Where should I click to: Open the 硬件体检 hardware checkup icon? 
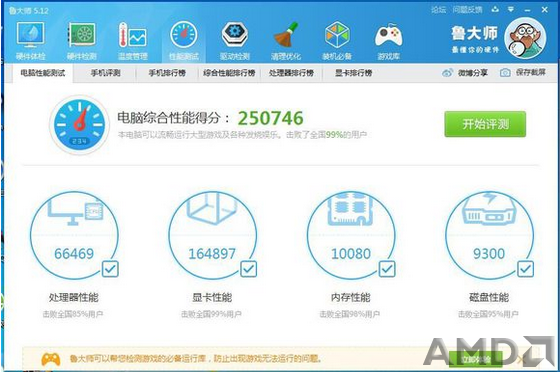30,40
